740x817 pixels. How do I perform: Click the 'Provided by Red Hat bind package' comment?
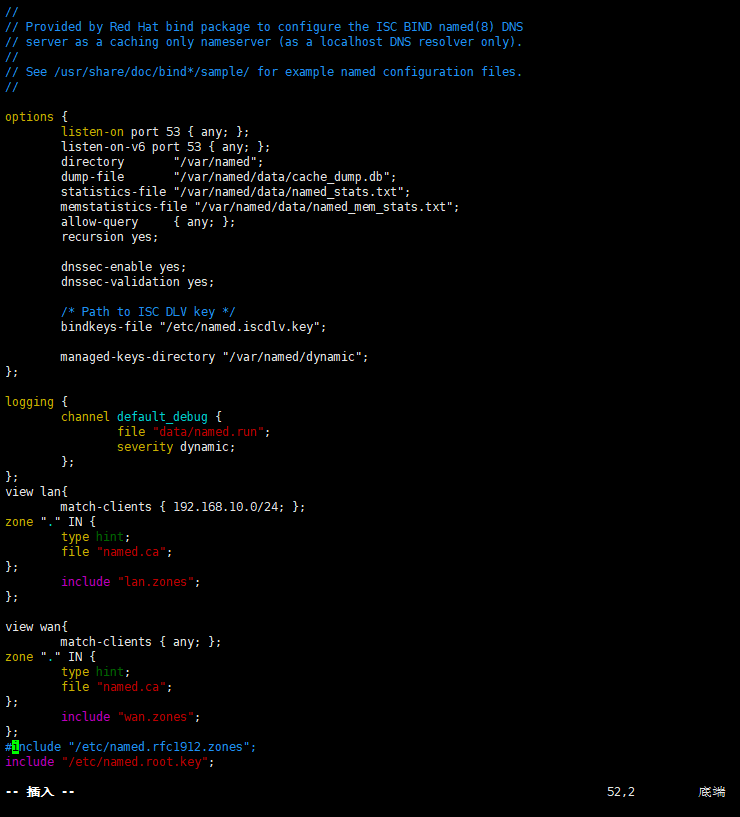tap(264, 27)
